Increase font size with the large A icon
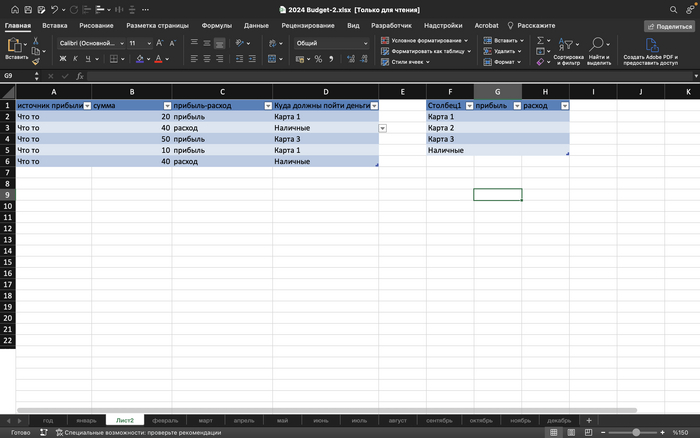The height and width of the screenshot is (438, 700). (159, 43)
